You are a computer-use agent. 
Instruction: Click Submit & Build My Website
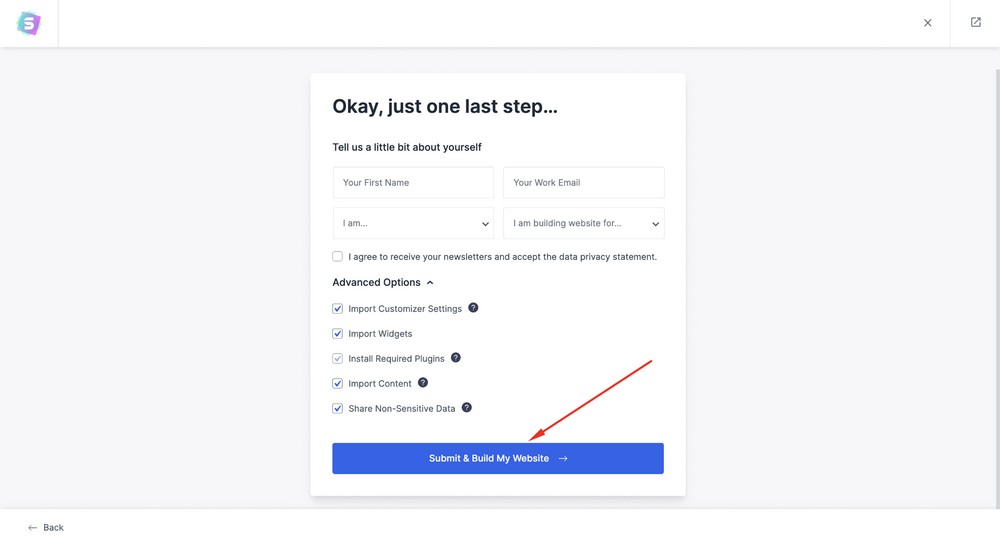[x=498, y=458]
